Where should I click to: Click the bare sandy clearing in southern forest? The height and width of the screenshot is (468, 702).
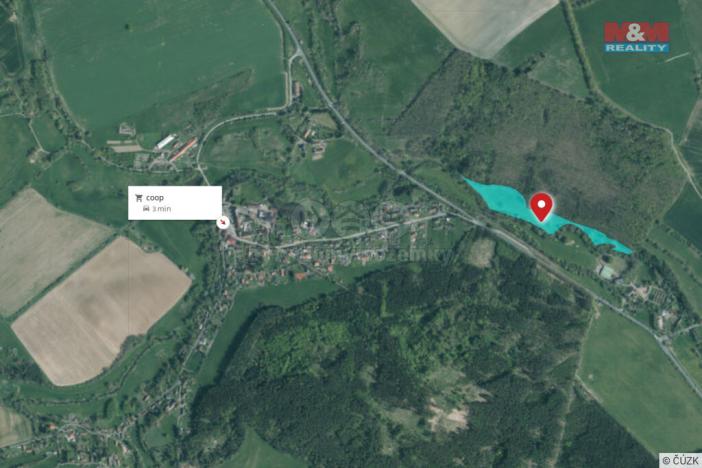448,415
